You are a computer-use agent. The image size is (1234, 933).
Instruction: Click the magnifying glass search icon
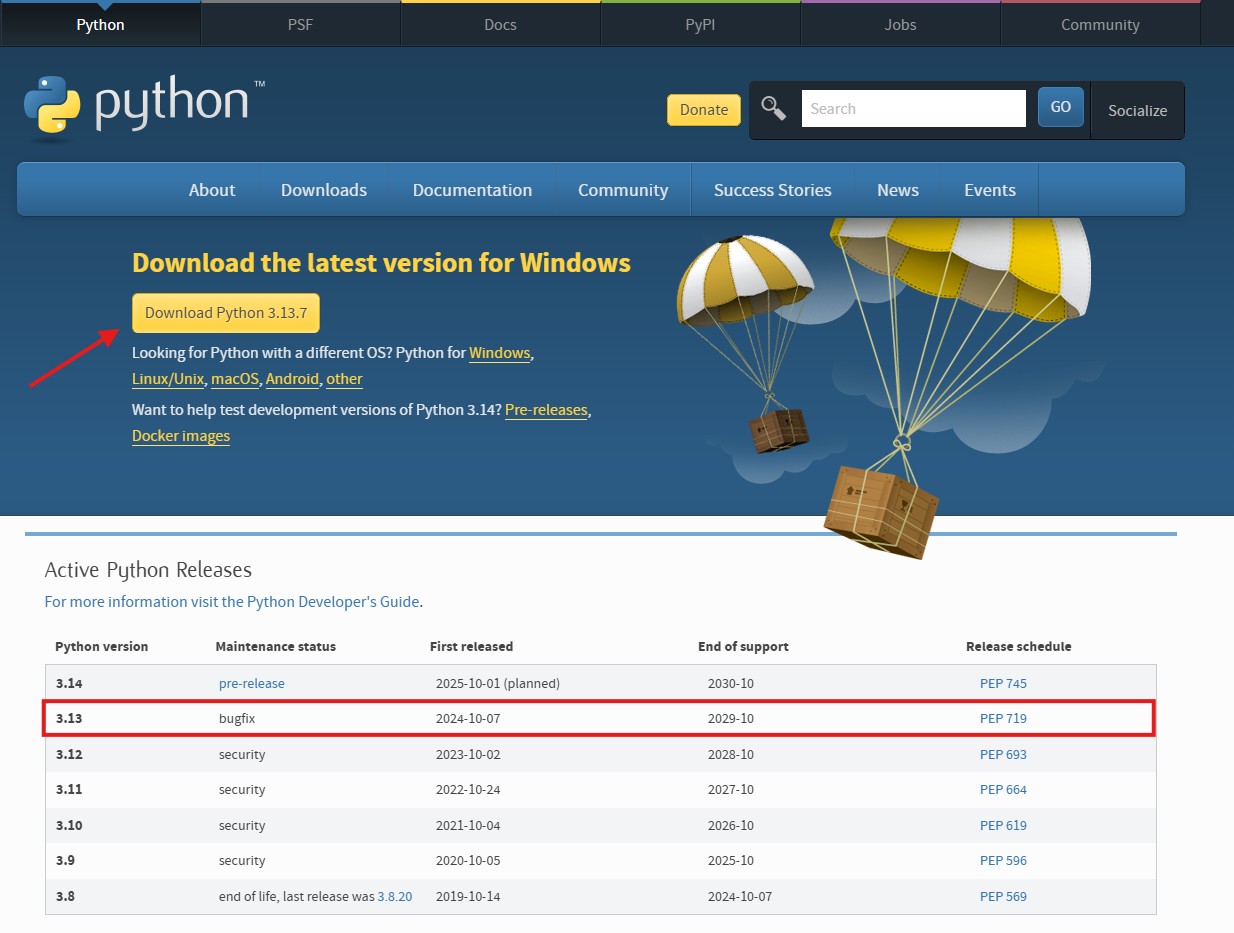click(x=774, y=108)
